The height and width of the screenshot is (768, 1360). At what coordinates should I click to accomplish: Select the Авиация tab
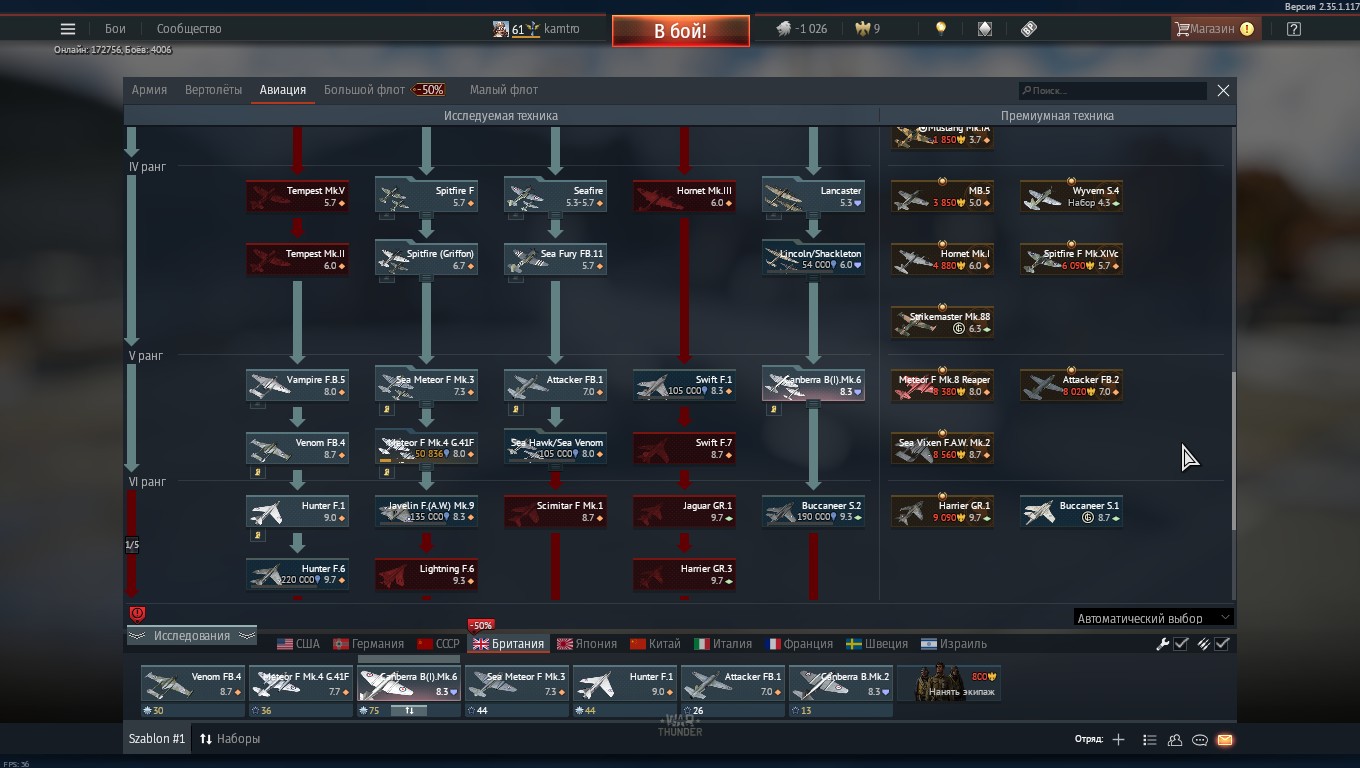(x=283, y=90)
